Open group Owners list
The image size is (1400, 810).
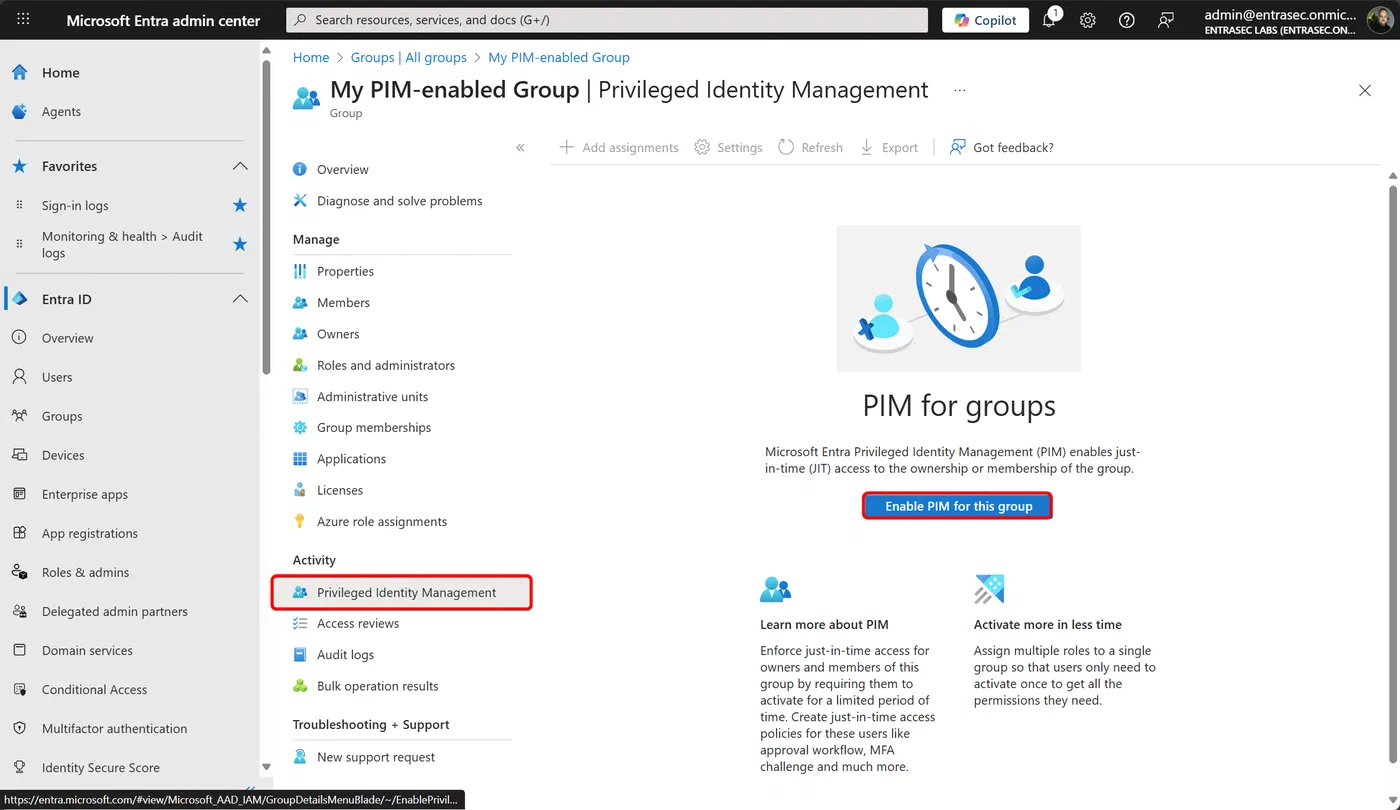[338, 334]
